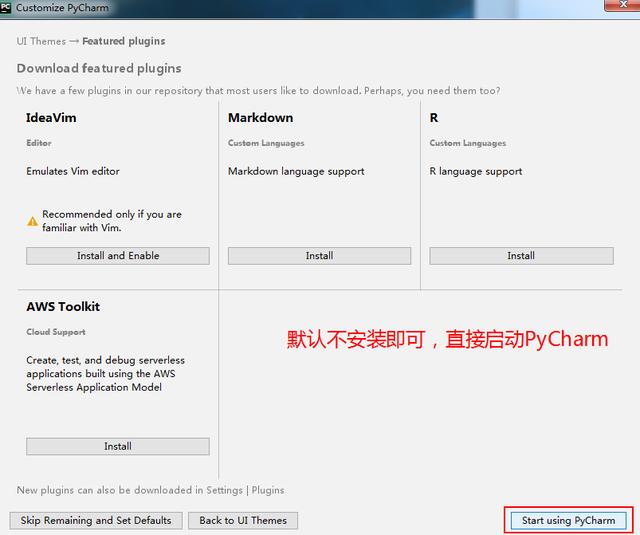Image resolution: width=640 pixels, height=535 pixels.
Task: Click Start using PyCharm
Action: pos(569,521)
